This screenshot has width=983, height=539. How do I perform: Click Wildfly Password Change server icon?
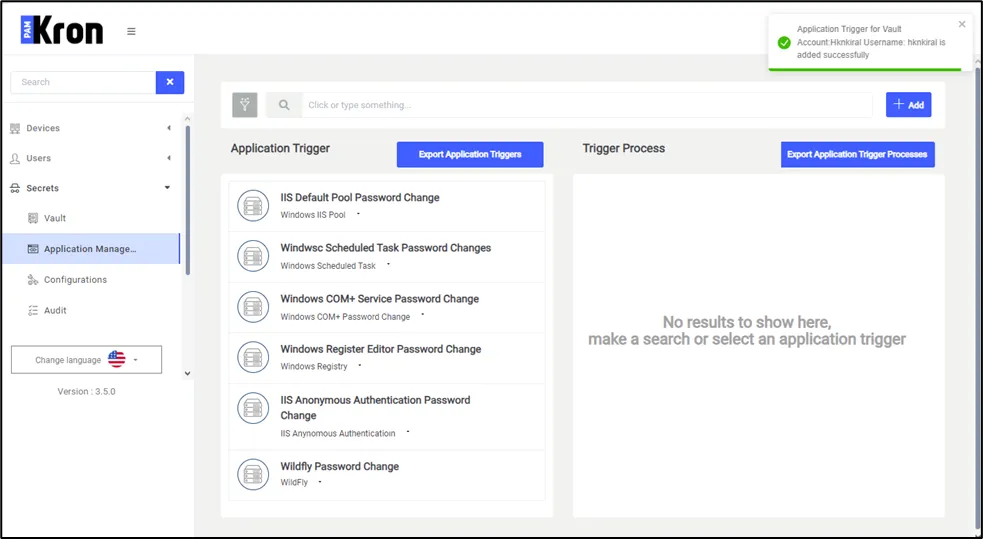point(253,474)
